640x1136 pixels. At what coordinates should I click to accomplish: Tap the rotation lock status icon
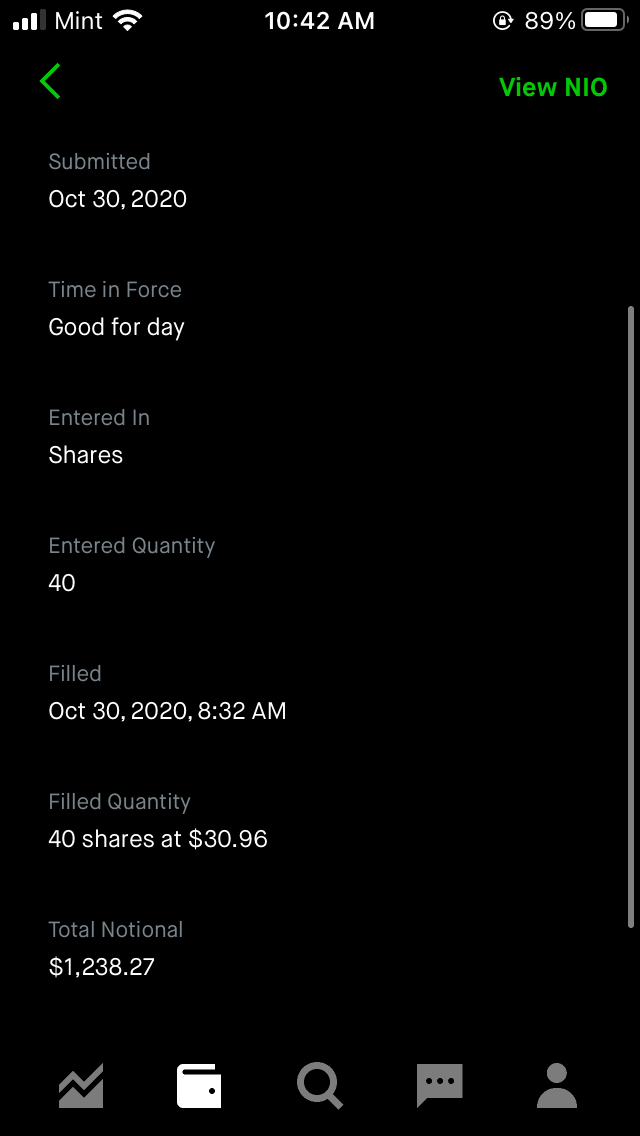click(503, 20)
